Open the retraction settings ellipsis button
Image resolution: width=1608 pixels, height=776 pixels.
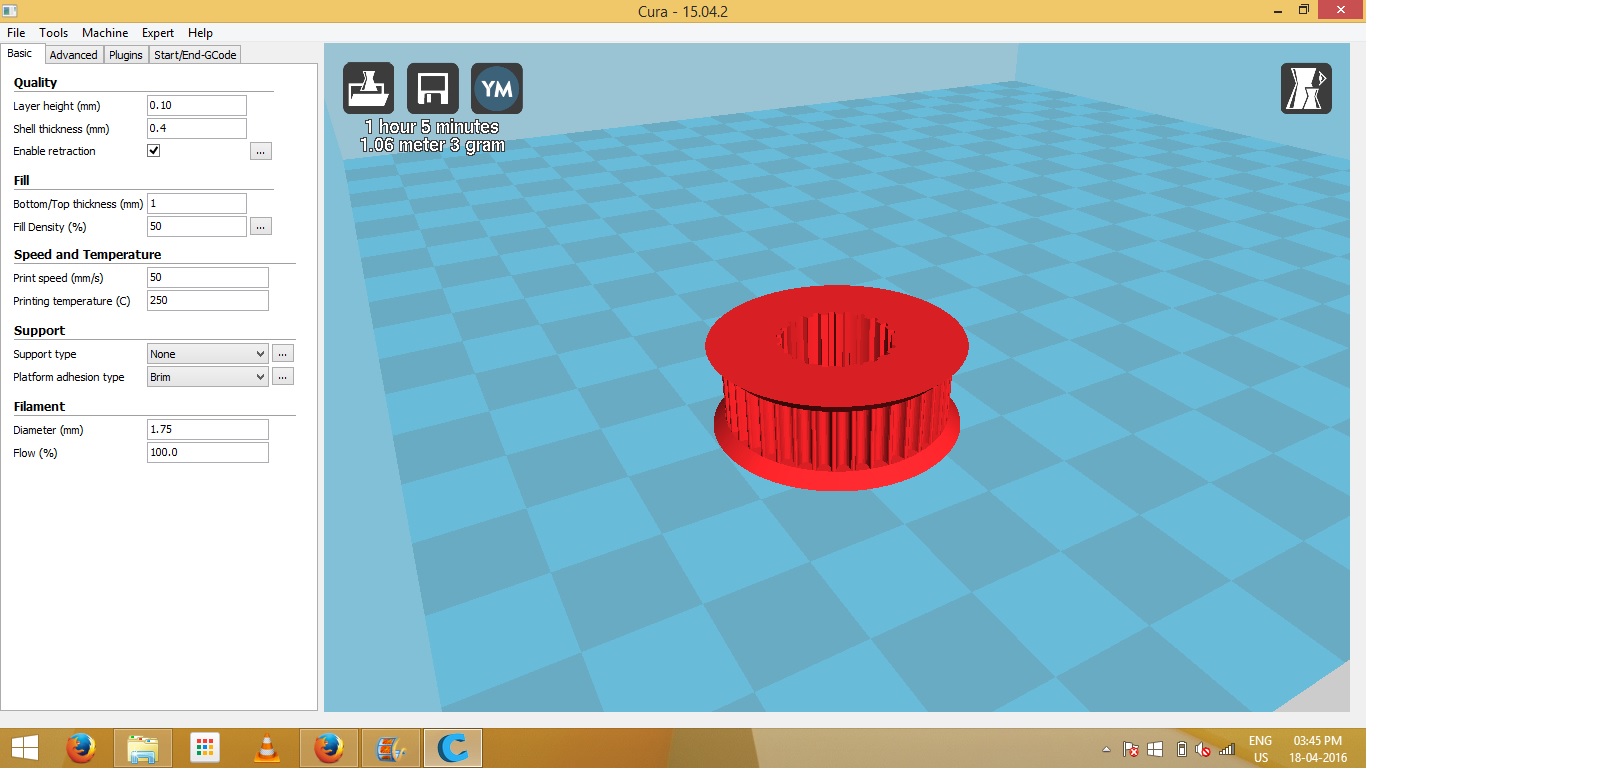[261, 151]
